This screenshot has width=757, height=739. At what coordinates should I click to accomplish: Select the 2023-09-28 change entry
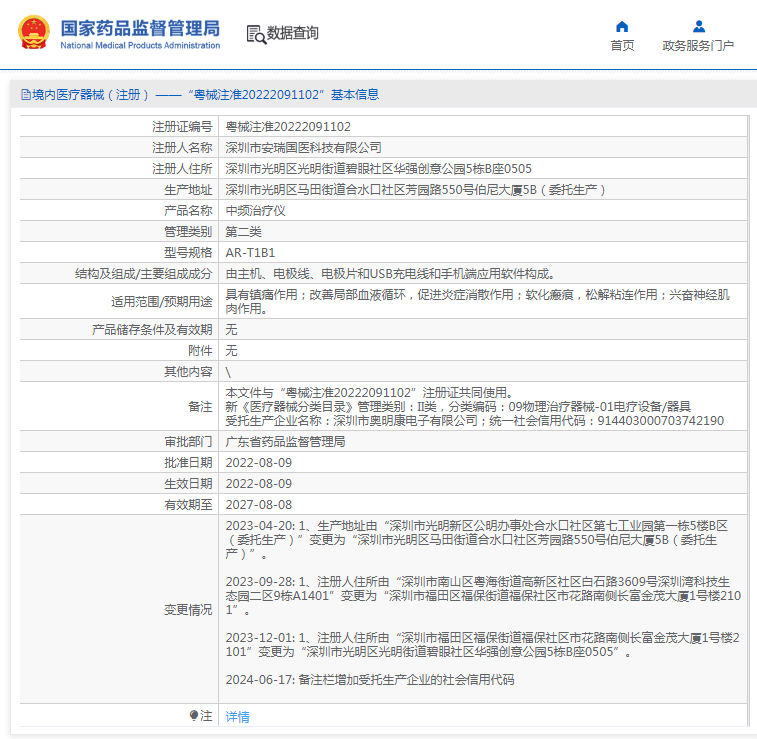click(x=483, y=596)
